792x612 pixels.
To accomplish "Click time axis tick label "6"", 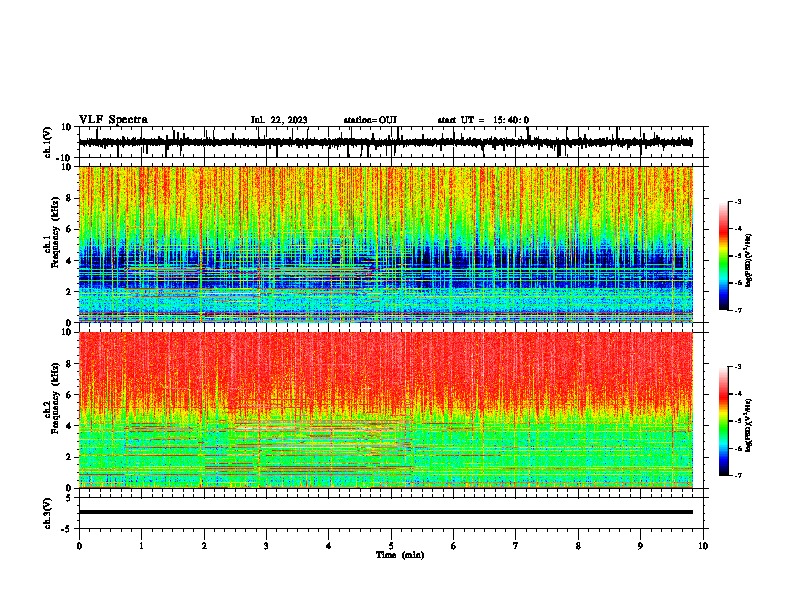I will point(454,546).
